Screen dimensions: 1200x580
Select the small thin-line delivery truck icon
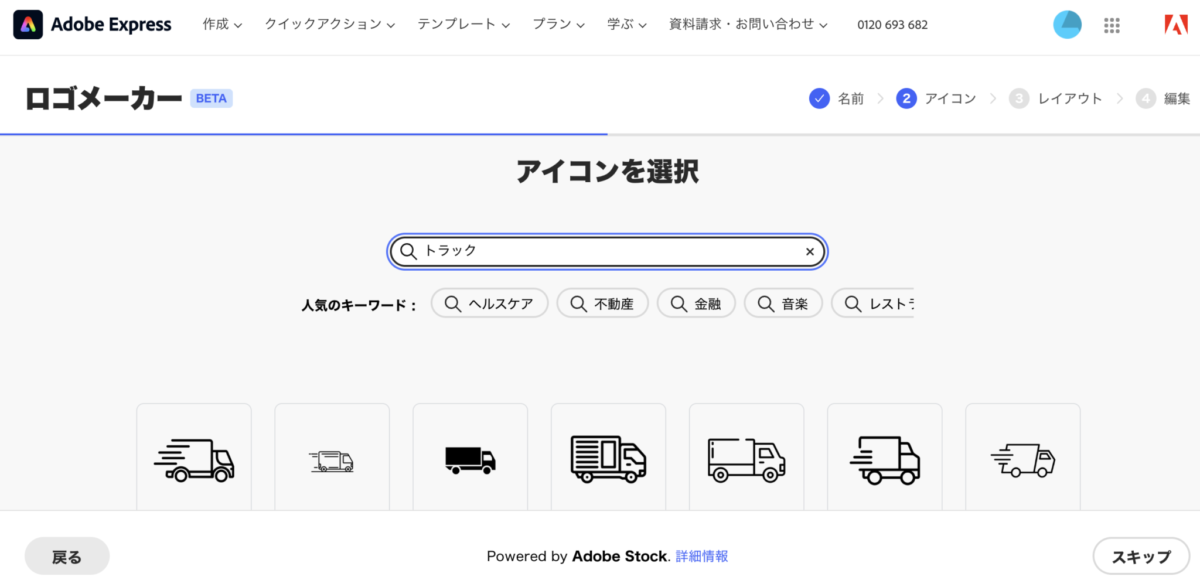coord(332,461)
